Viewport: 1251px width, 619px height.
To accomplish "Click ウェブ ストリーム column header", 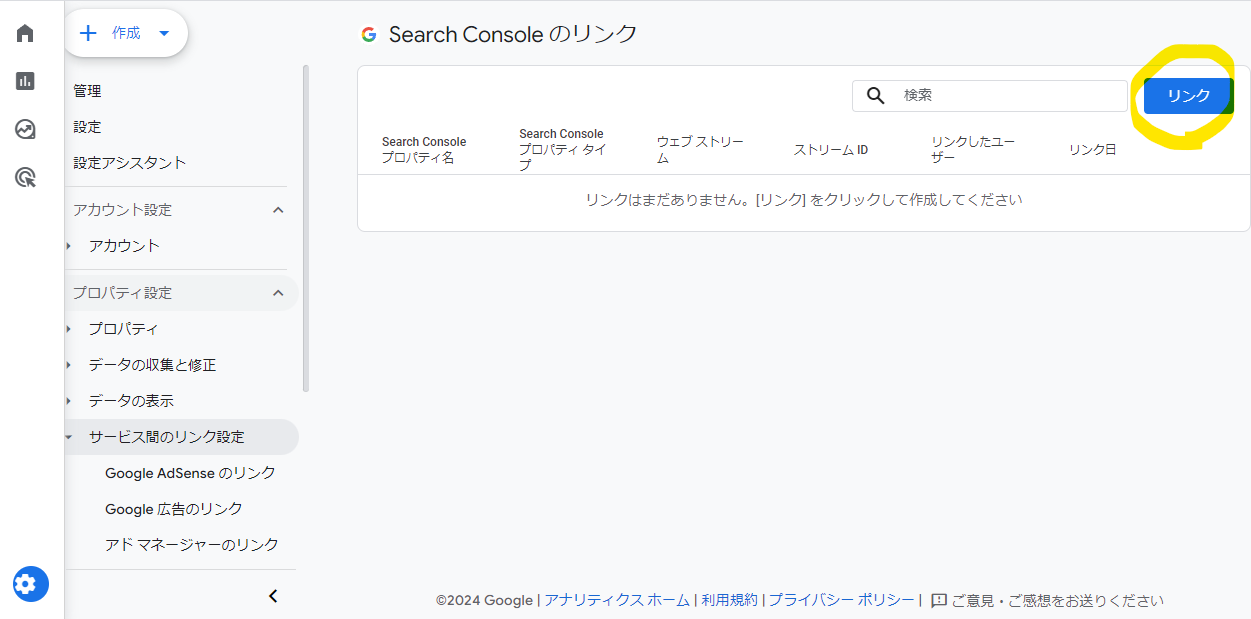I will [x=700, y=150].
